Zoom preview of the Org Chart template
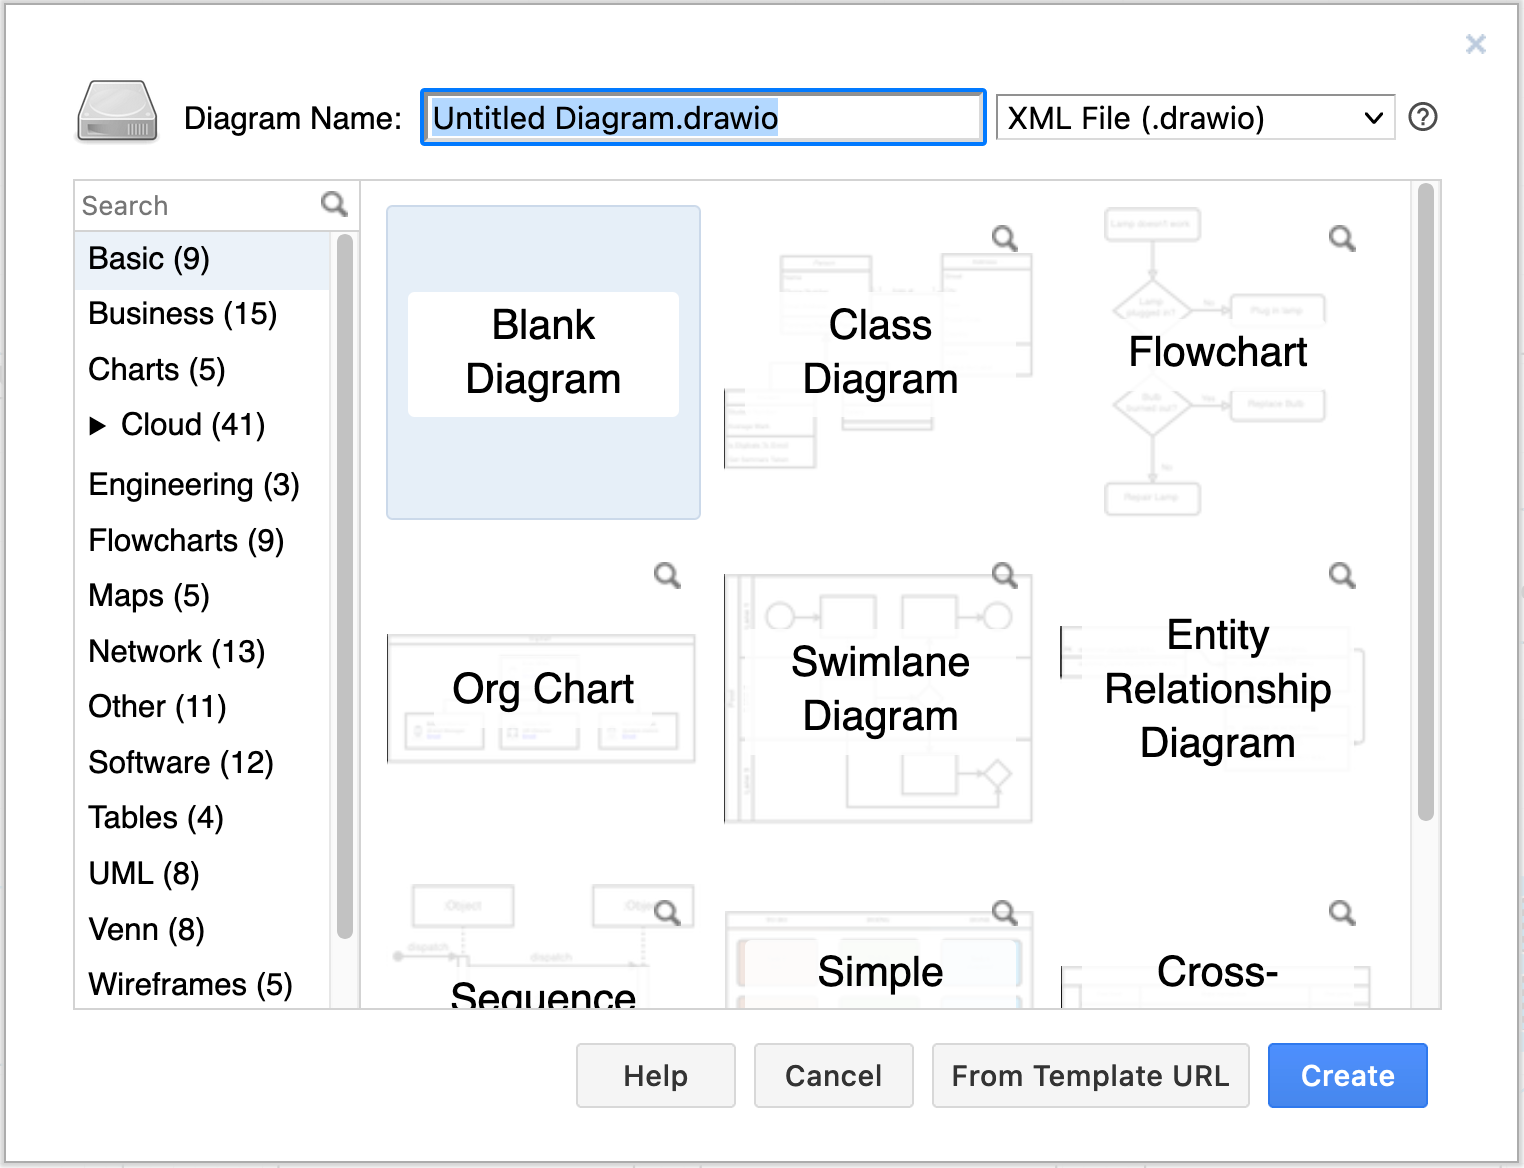Viewport: 1524px width, 1168px height. point(667,574)
